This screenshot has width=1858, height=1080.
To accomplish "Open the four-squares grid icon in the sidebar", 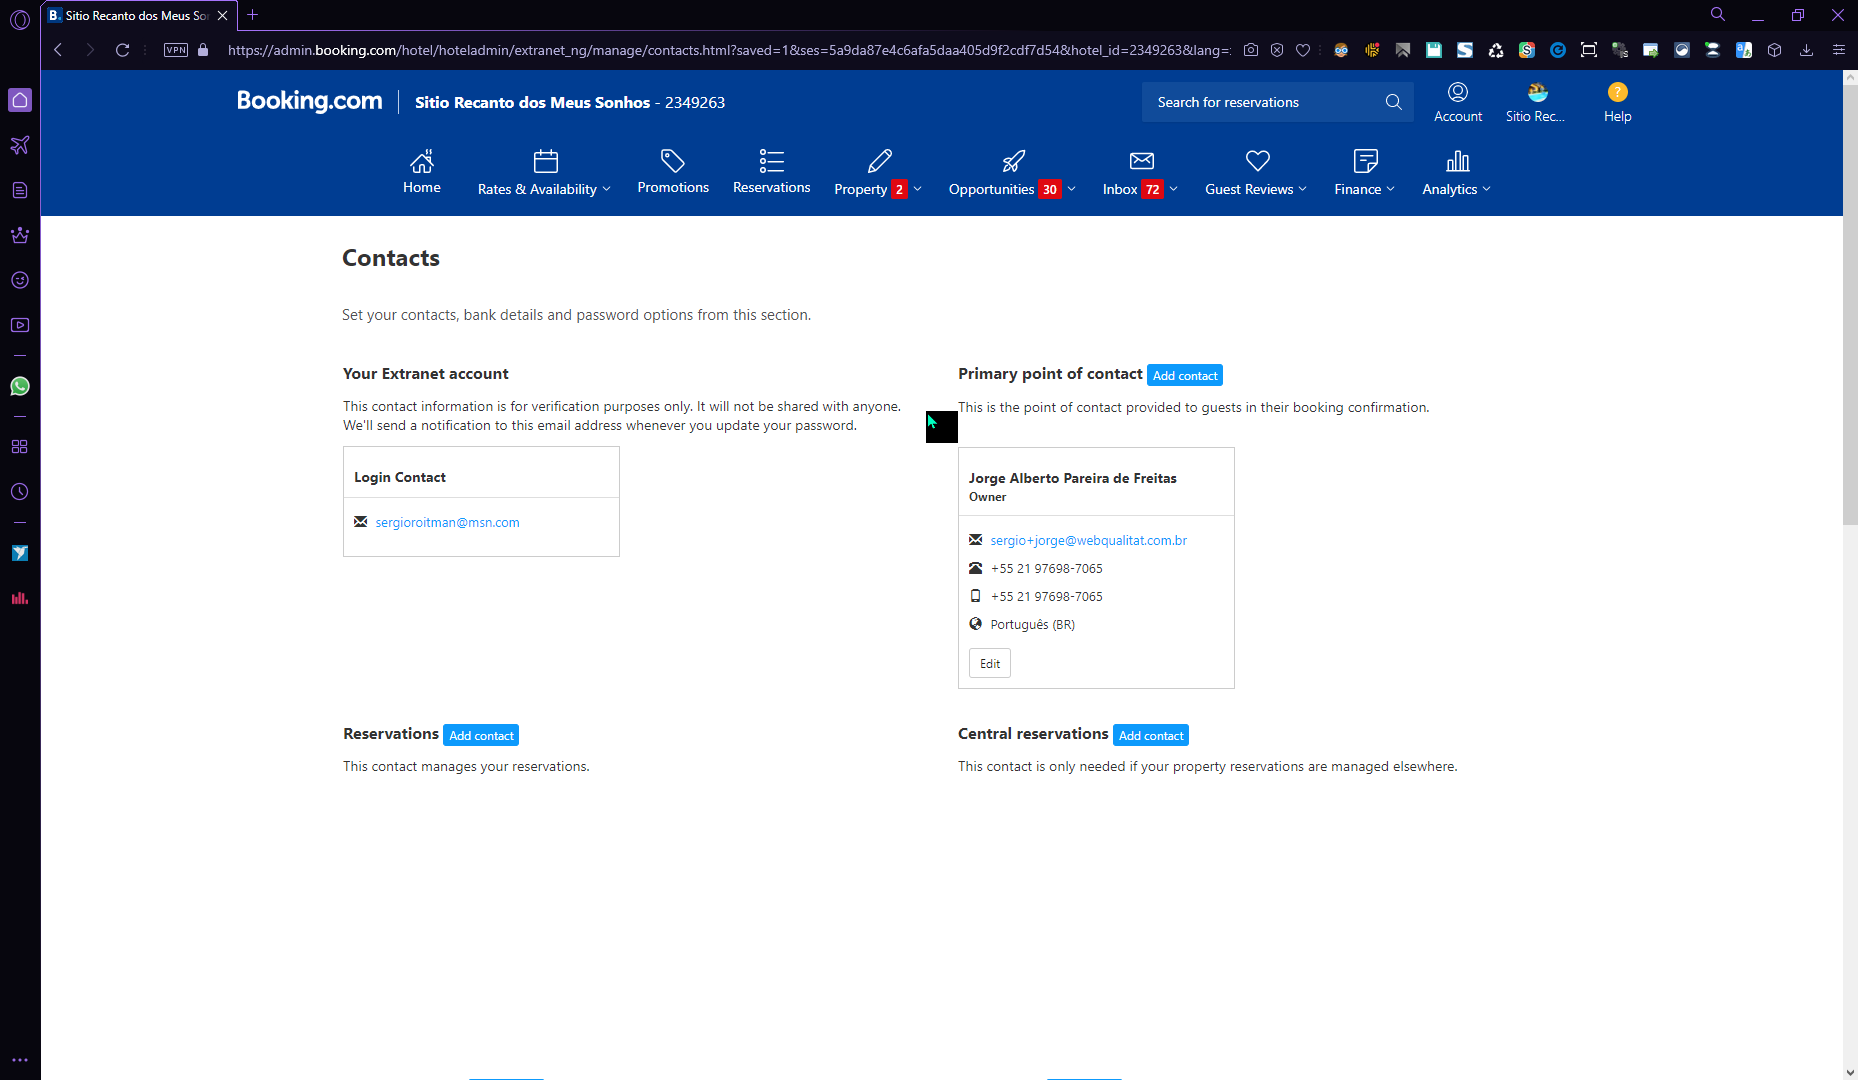I will [20, 447].
